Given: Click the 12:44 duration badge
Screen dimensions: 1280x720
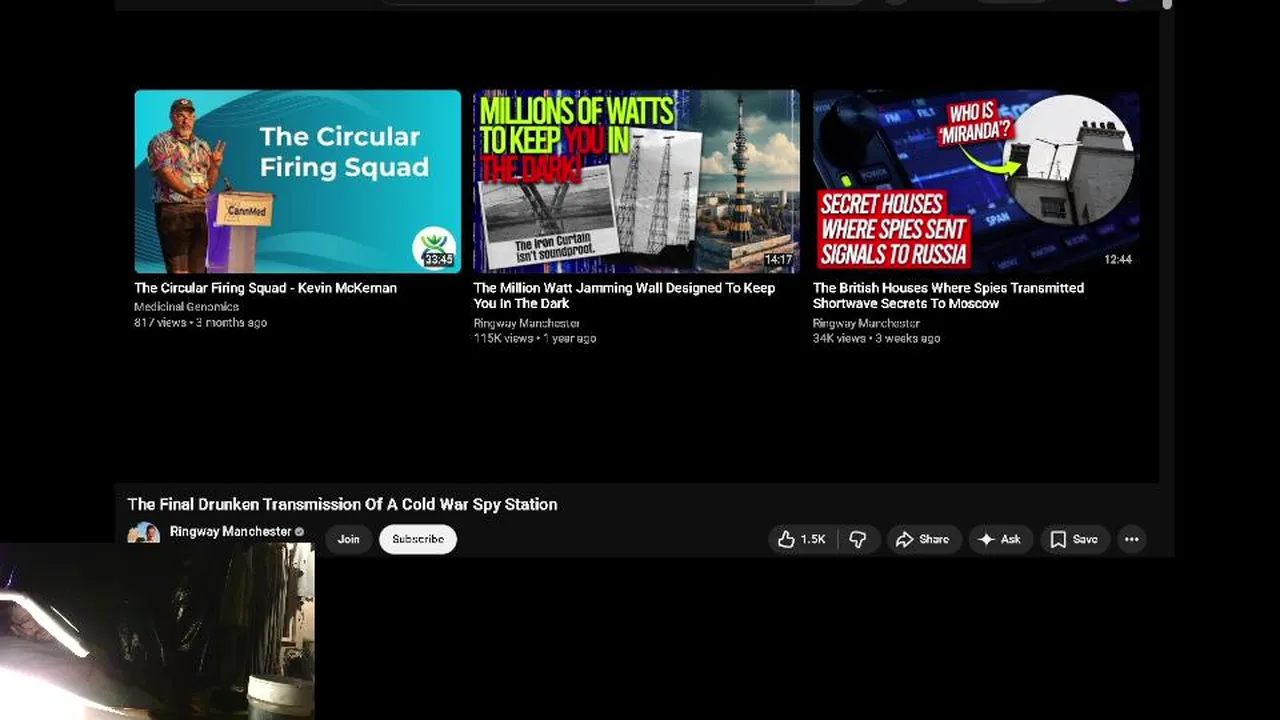Looking at the screenshot, I should [1118, 260].
